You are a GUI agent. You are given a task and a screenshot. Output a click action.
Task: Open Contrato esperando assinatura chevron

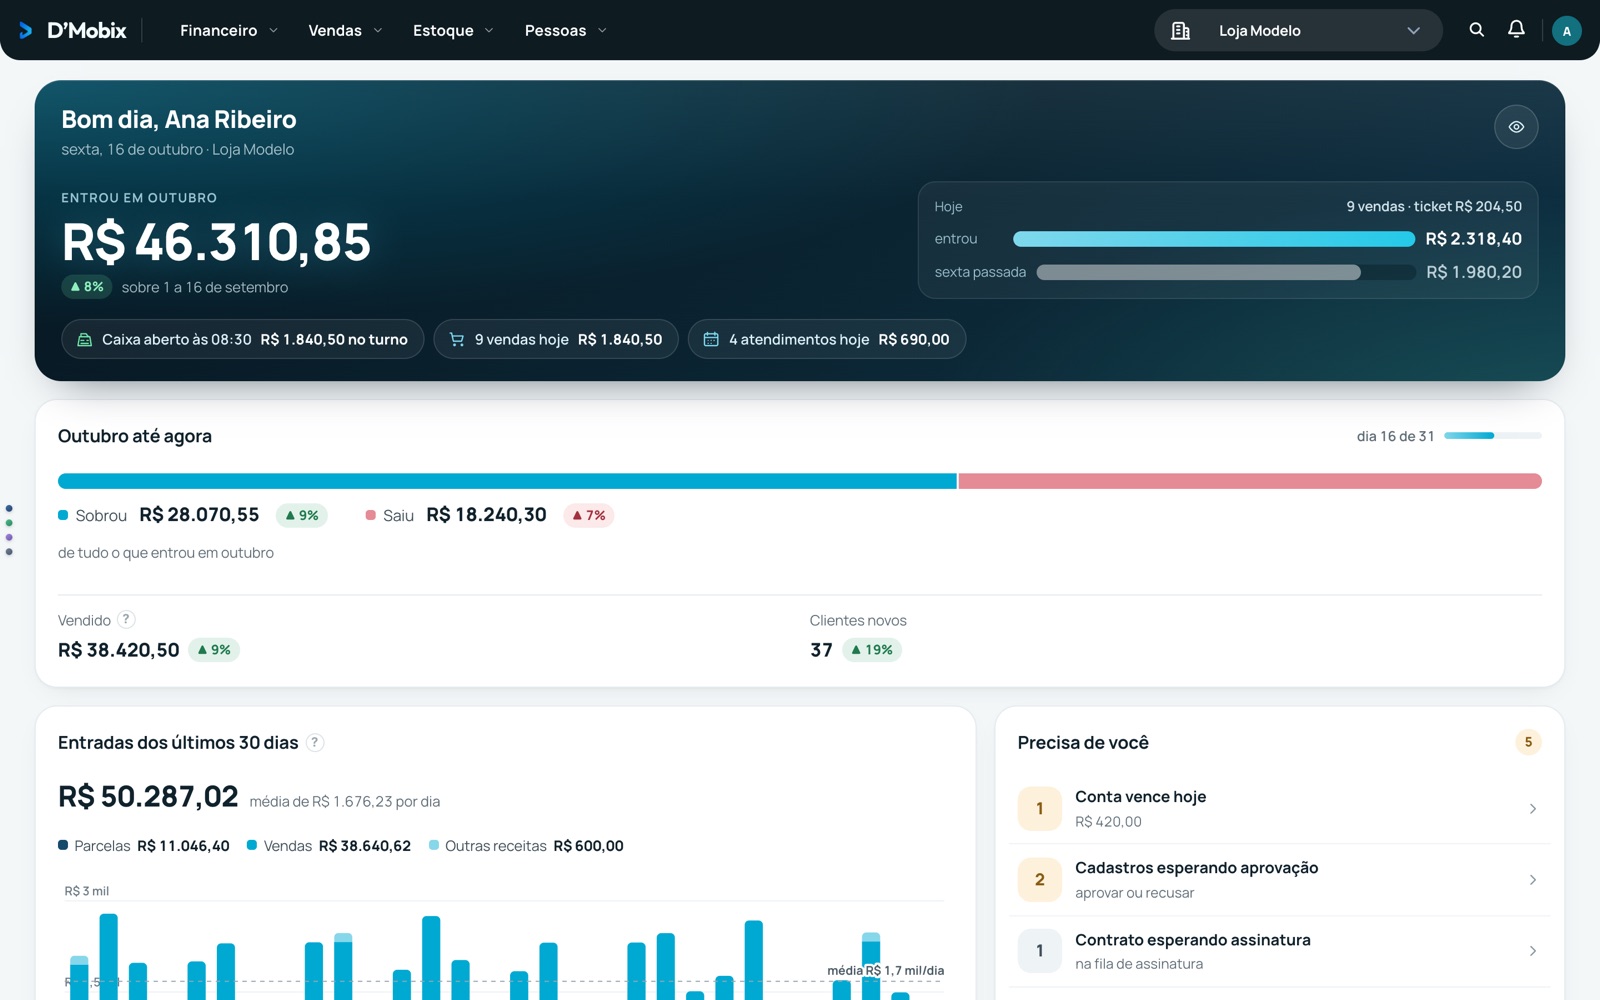(1532, 951)
